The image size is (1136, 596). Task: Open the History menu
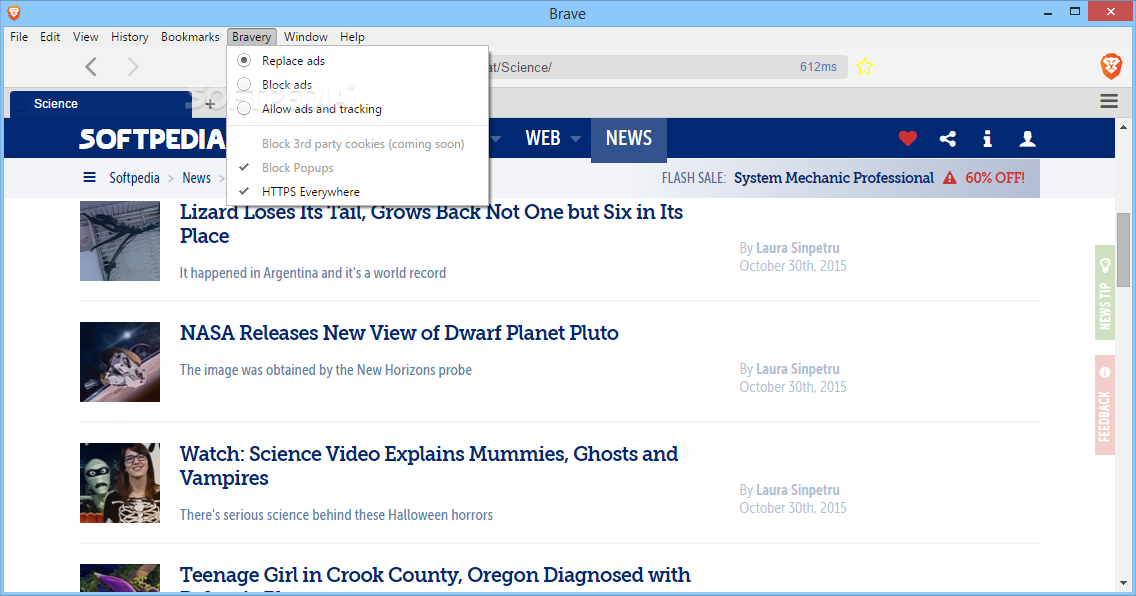130,37
